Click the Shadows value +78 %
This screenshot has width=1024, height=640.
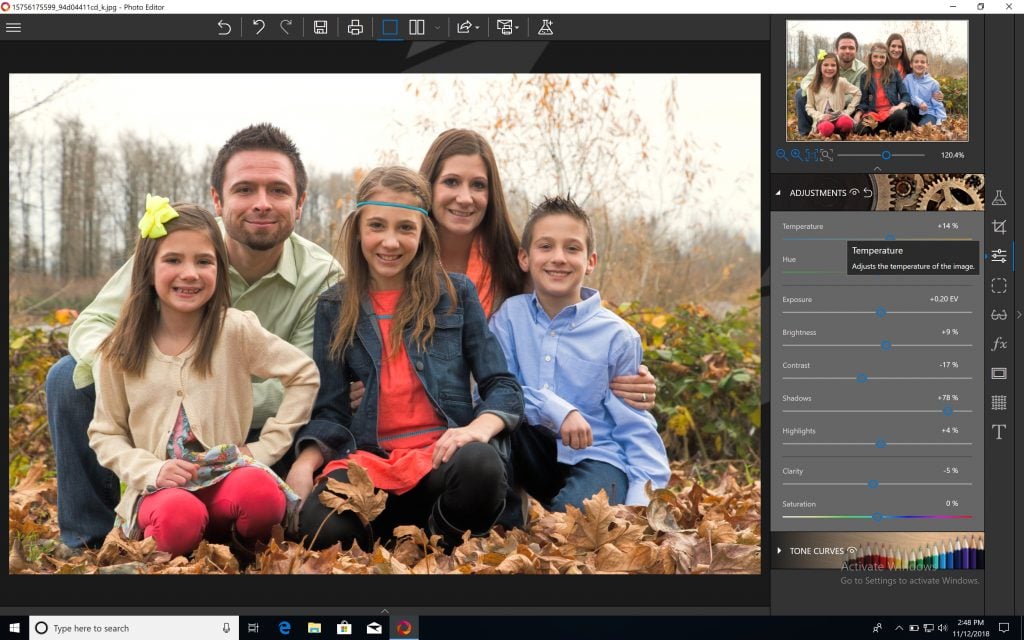[948, 397]
